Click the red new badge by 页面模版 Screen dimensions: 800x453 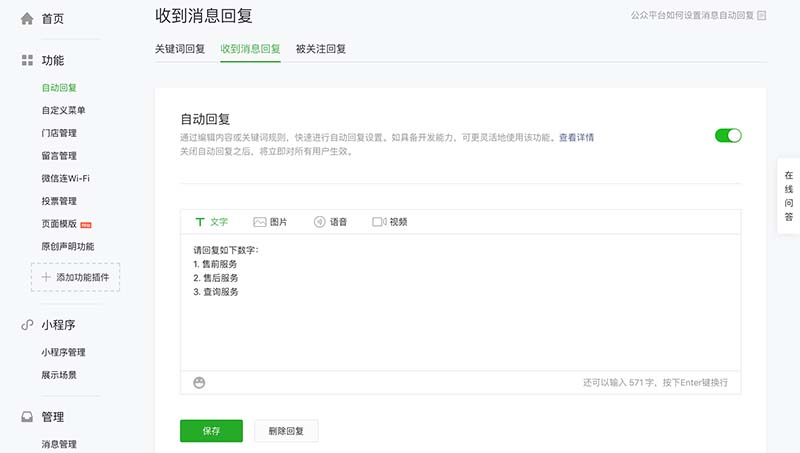click(86, 225)
